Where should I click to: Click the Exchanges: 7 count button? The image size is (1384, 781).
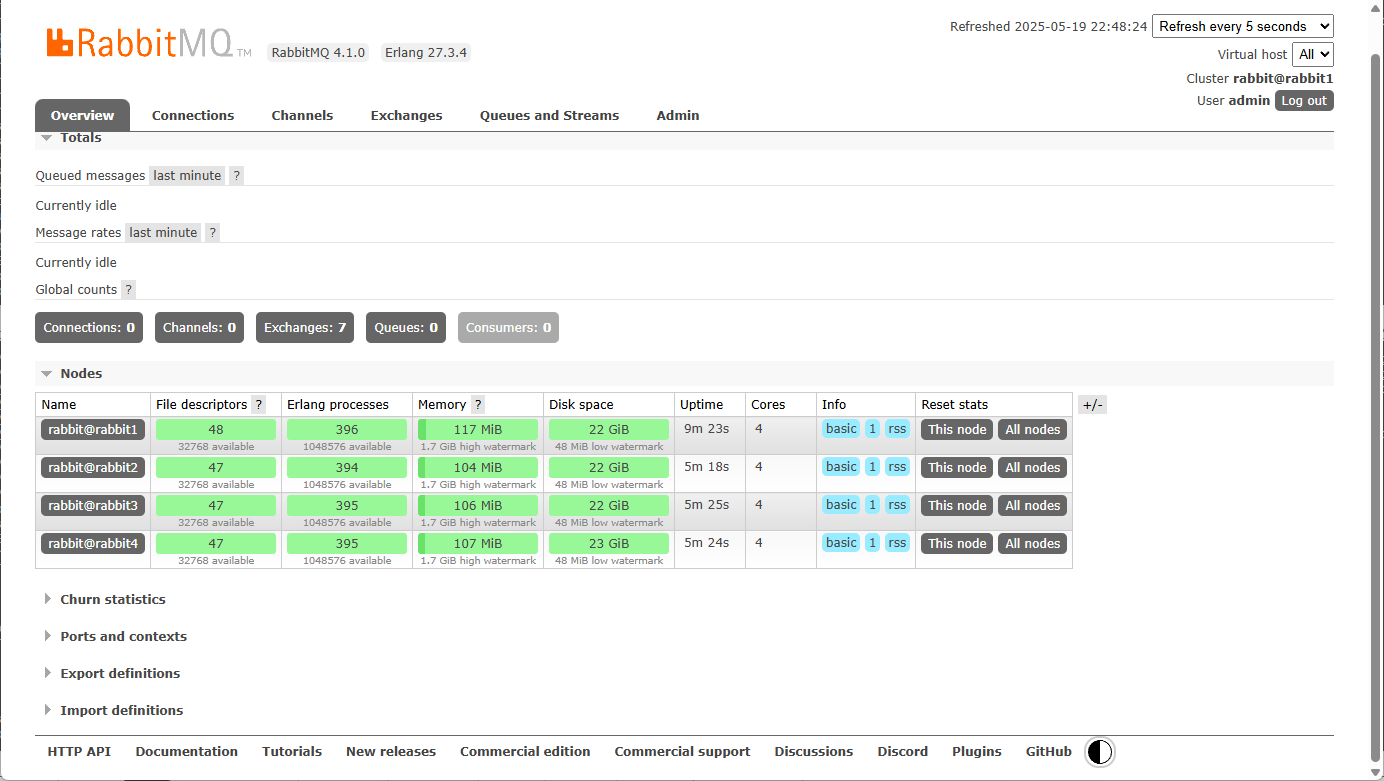click(x=305, y=327)
